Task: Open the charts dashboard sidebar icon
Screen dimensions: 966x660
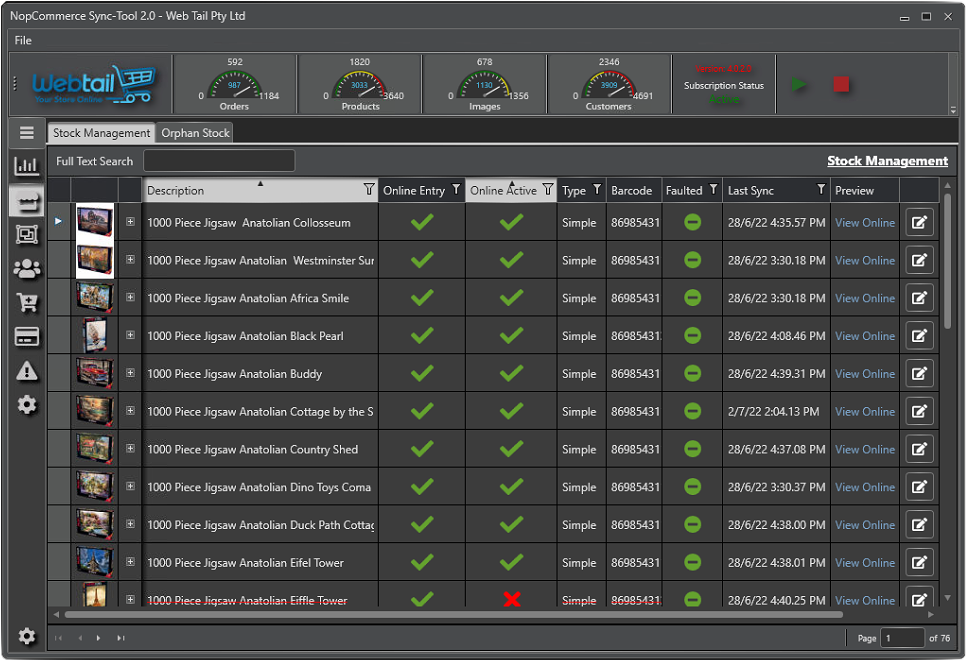Action: pos(27,166)
